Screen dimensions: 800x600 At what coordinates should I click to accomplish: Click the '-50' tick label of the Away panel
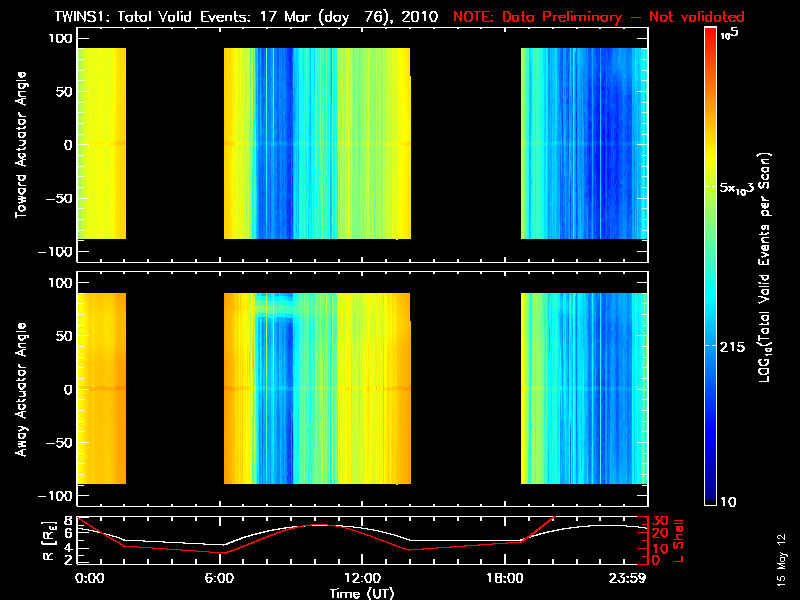(x=59, y=443)
